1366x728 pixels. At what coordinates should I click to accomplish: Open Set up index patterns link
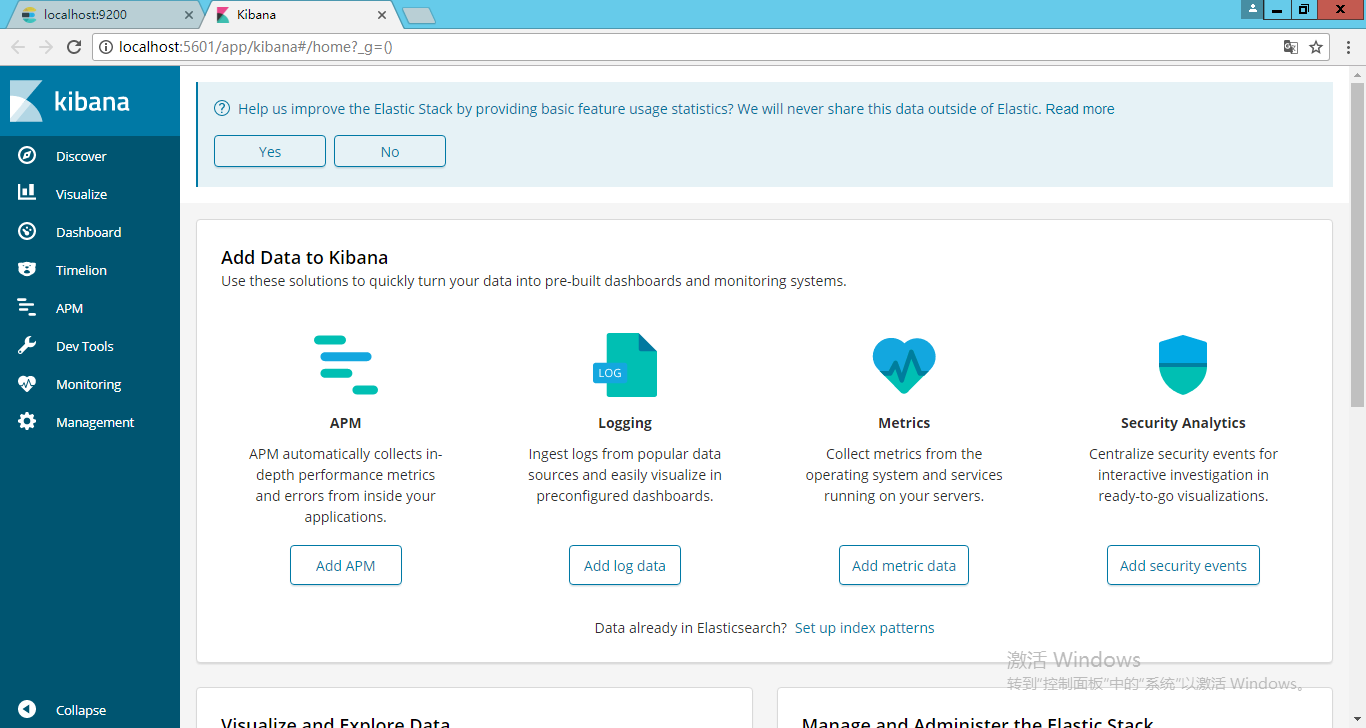[x=865, y=628]
